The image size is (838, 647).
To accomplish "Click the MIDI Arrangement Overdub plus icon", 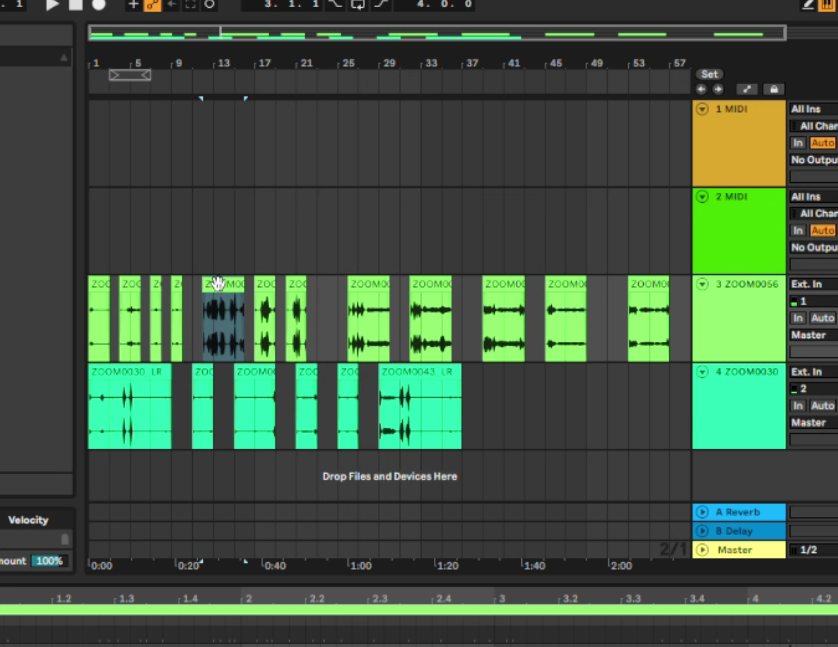I will 134,5.
